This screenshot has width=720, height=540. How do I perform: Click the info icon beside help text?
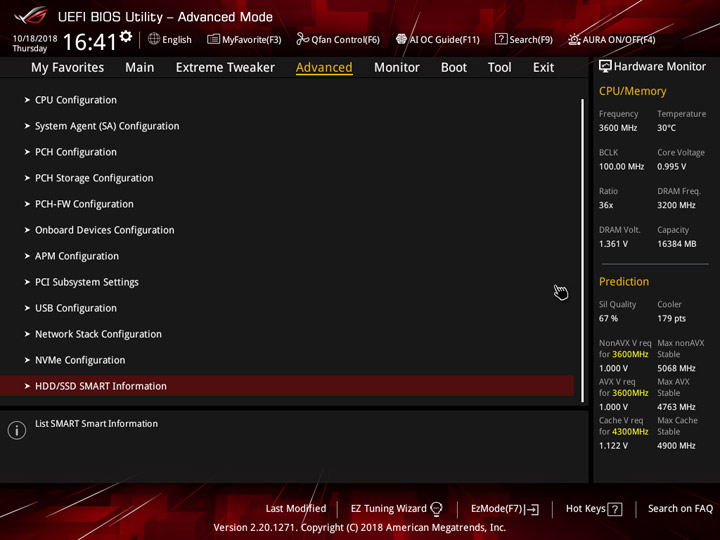click(17, 430)
